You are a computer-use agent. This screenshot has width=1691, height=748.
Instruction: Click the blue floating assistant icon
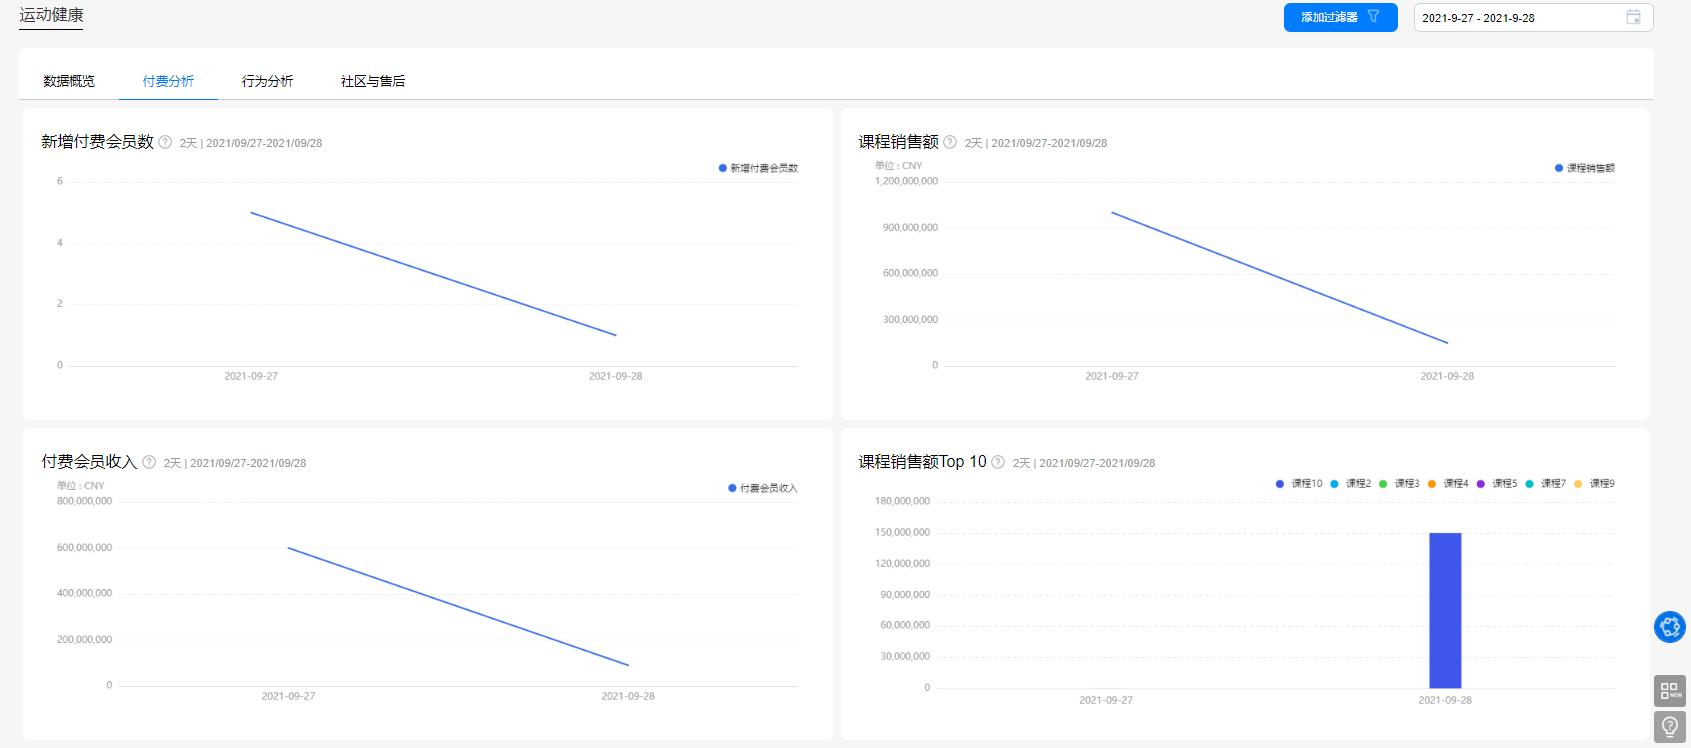[x=1670, y=627]
